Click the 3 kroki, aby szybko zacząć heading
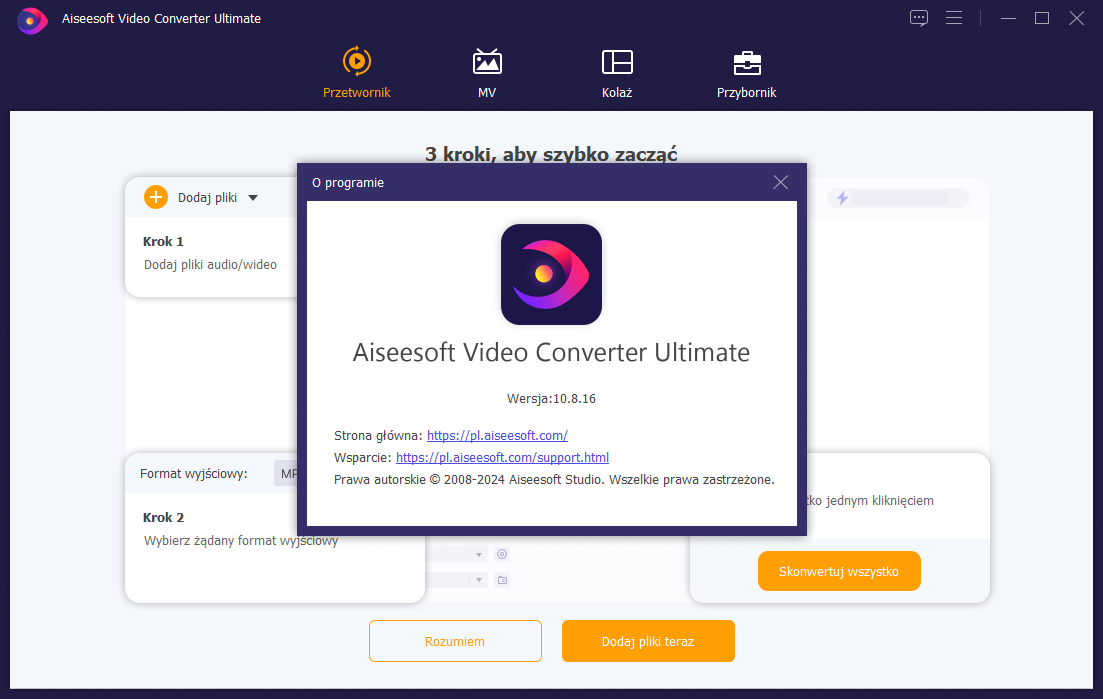 (x=551, y=154)
